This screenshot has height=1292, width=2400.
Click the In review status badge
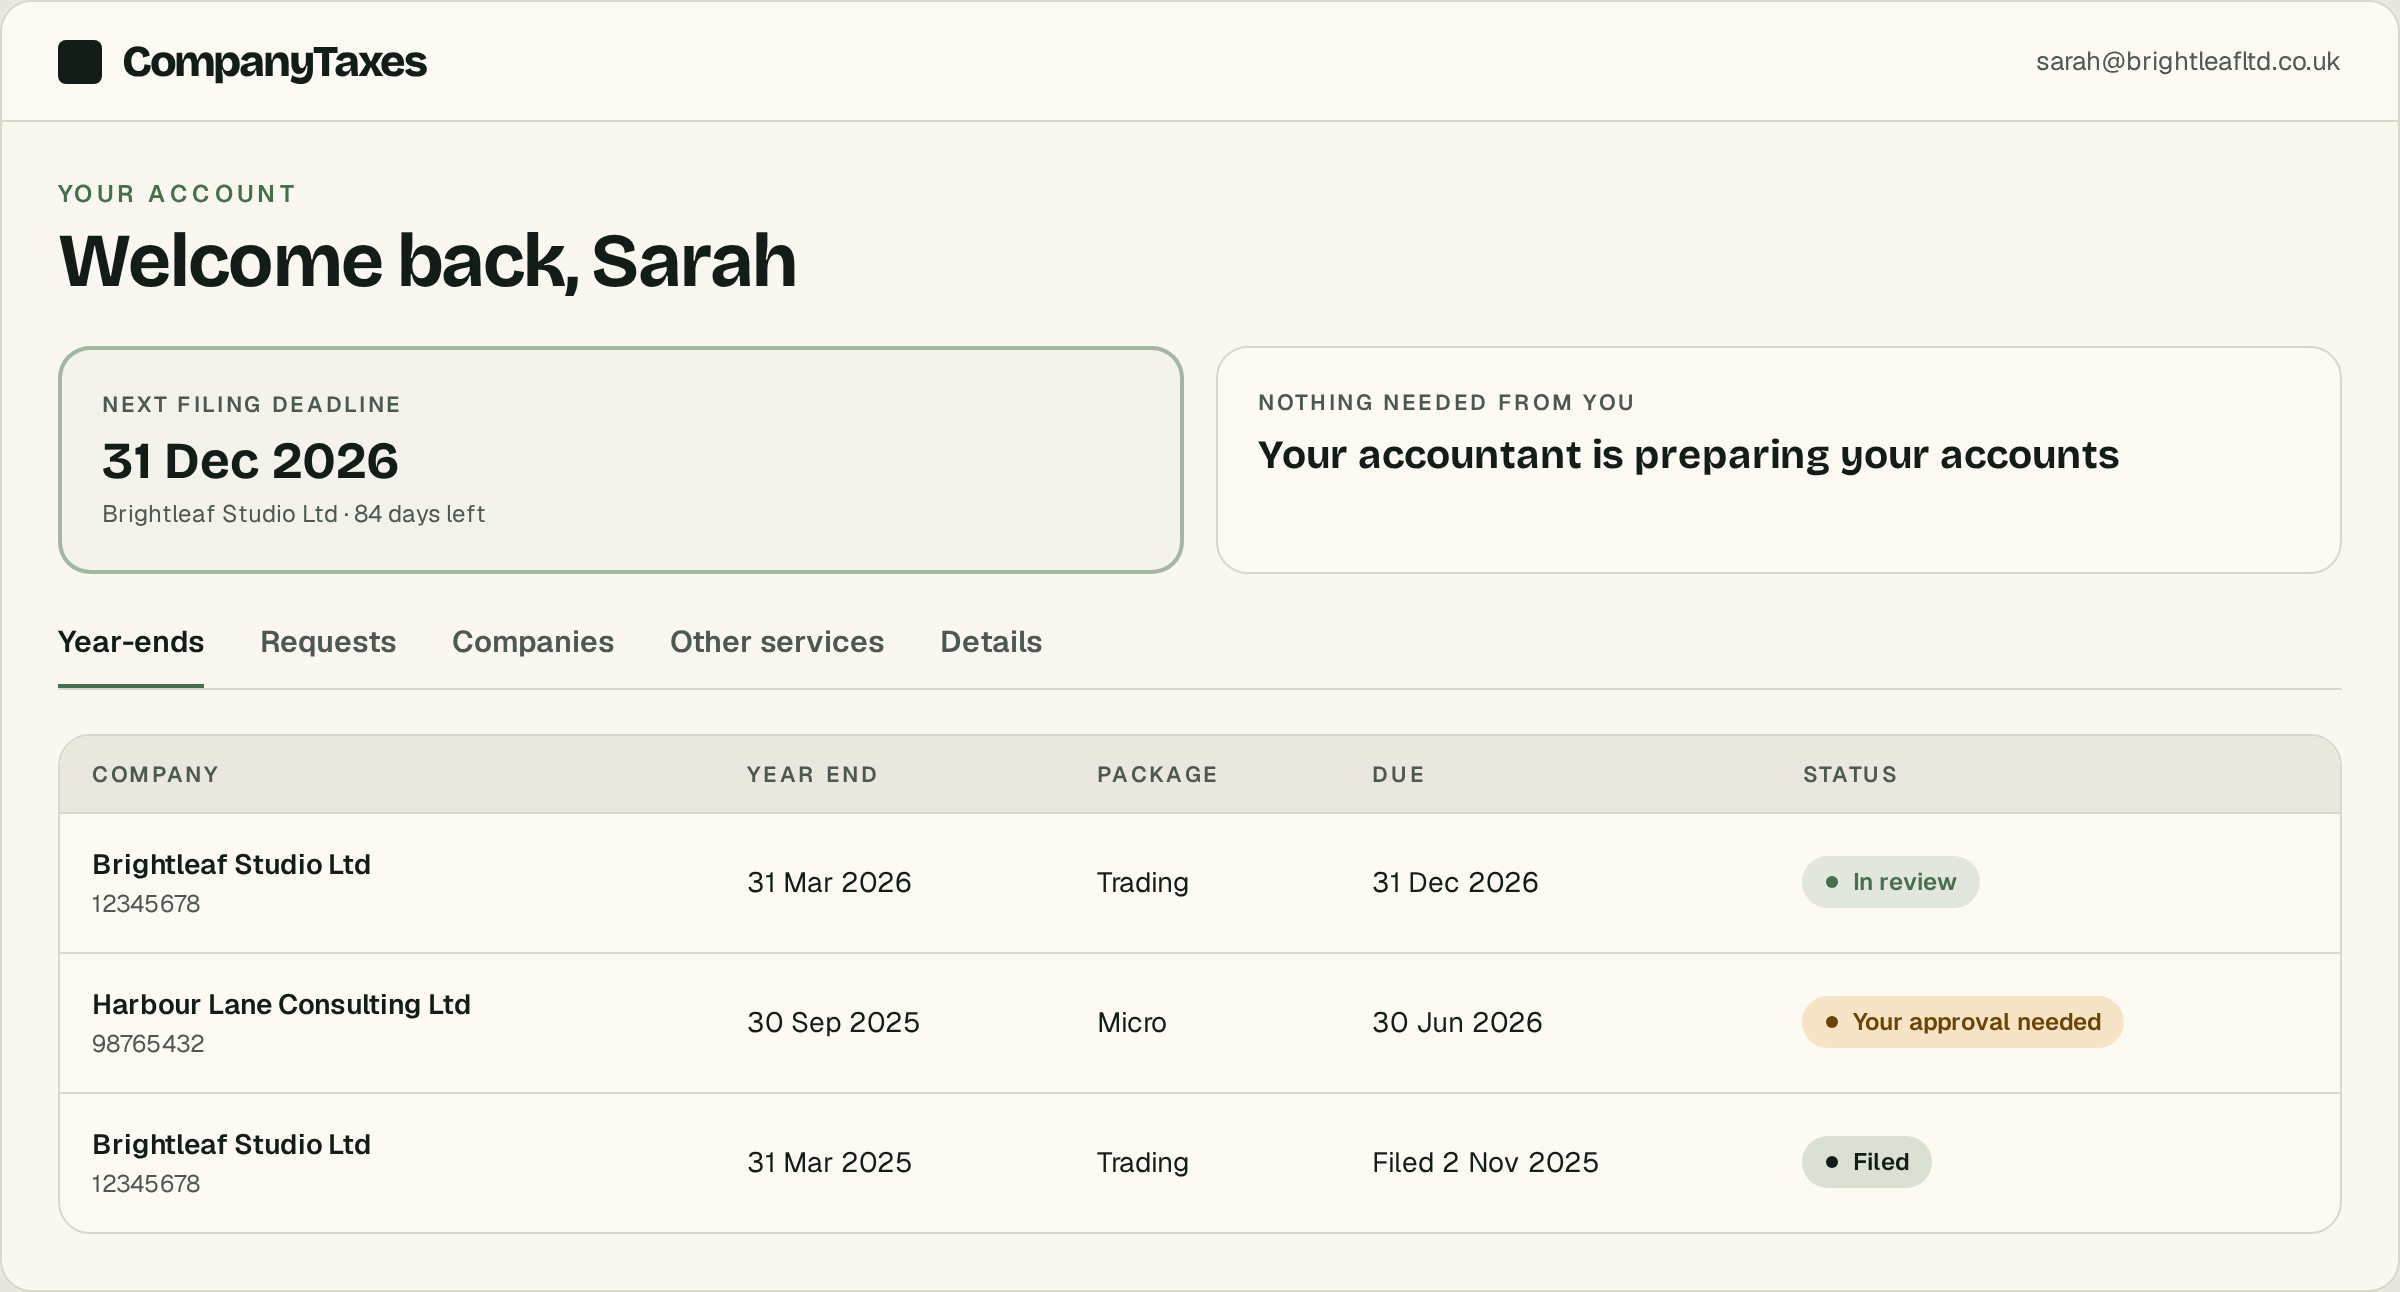(x=1890, y=882)
